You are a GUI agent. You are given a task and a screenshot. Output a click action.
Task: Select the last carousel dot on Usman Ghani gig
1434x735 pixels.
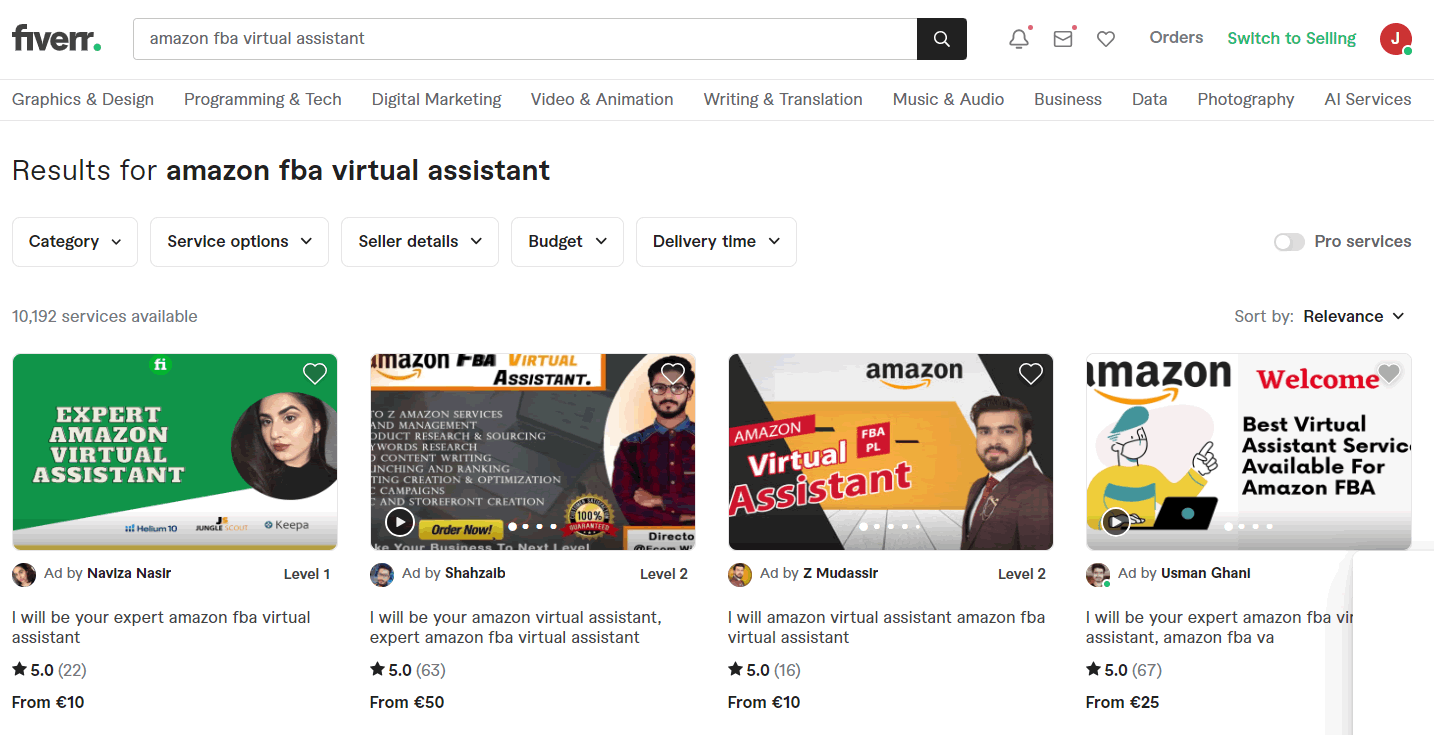click(x=1270, y=526)
